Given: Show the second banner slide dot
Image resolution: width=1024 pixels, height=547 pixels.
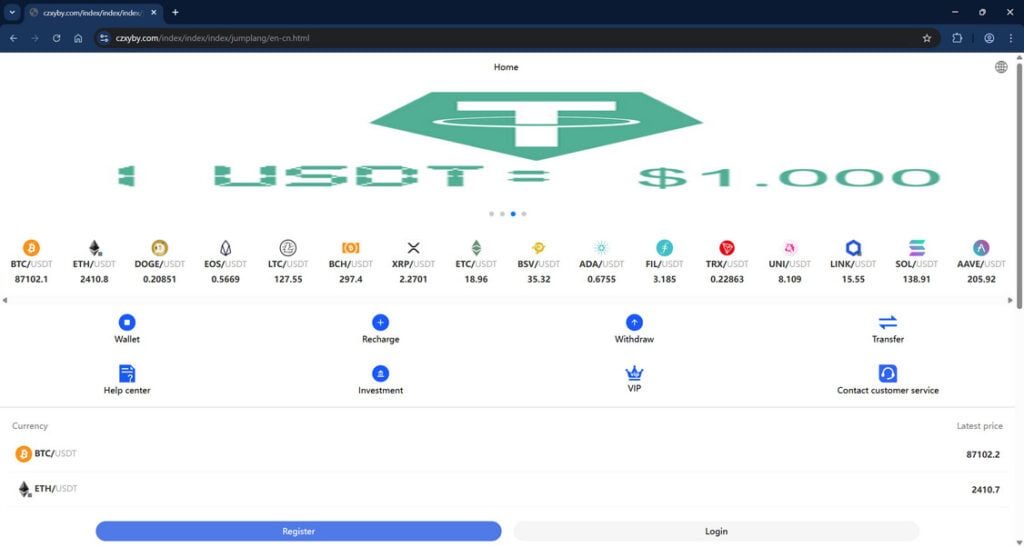Looking at the screenshot, I should point(502,214).
